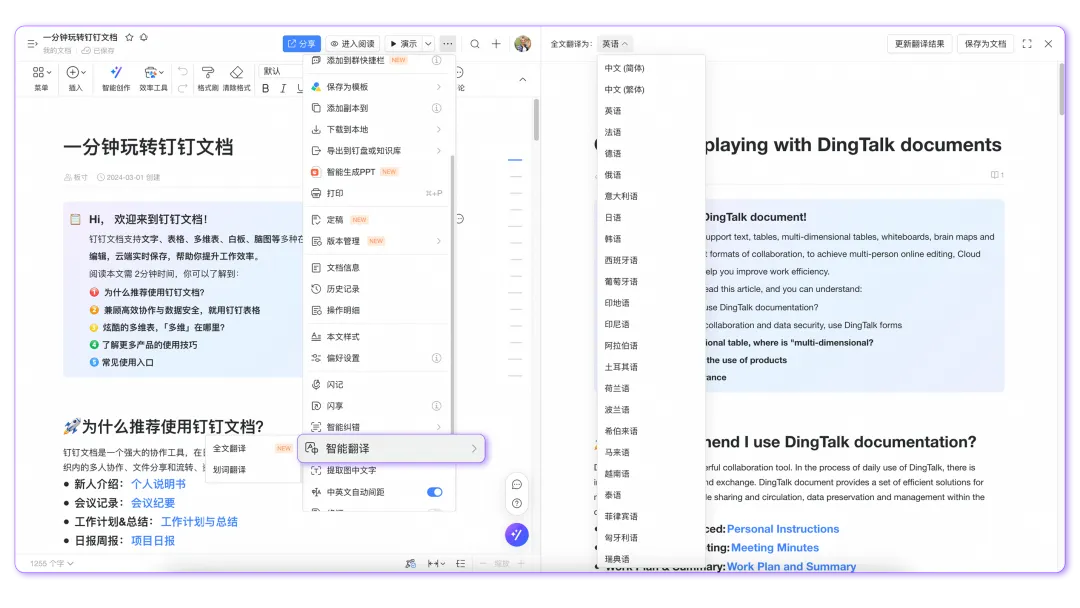Click the plus icon in the header

(x=496, y=43)
